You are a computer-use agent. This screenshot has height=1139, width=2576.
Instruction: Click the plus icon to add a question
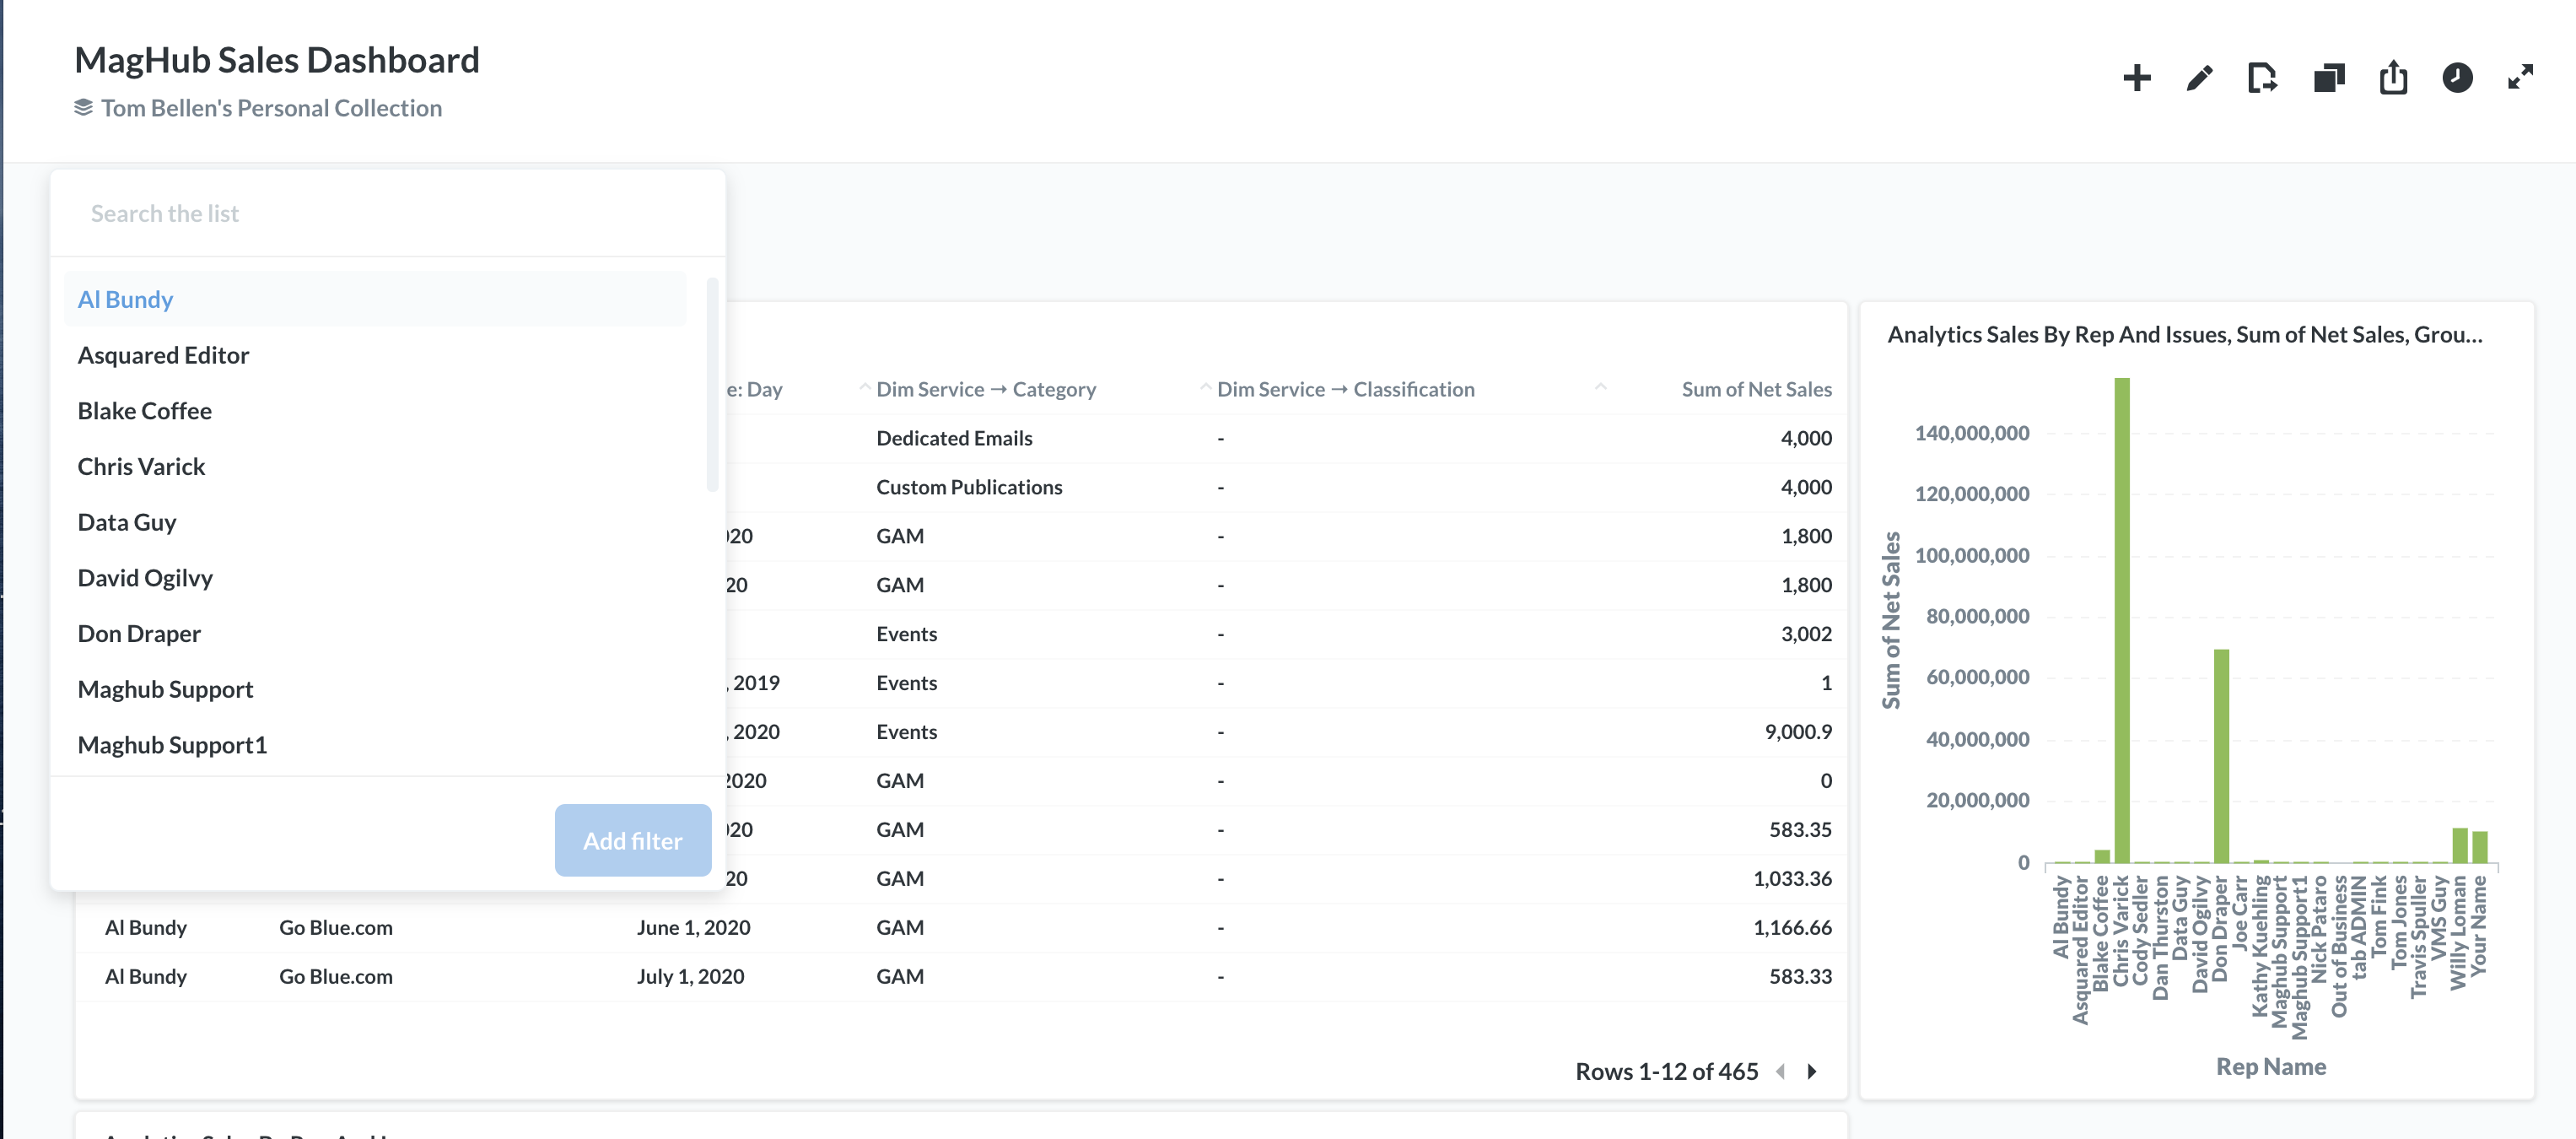click(x=2136, y=78)
